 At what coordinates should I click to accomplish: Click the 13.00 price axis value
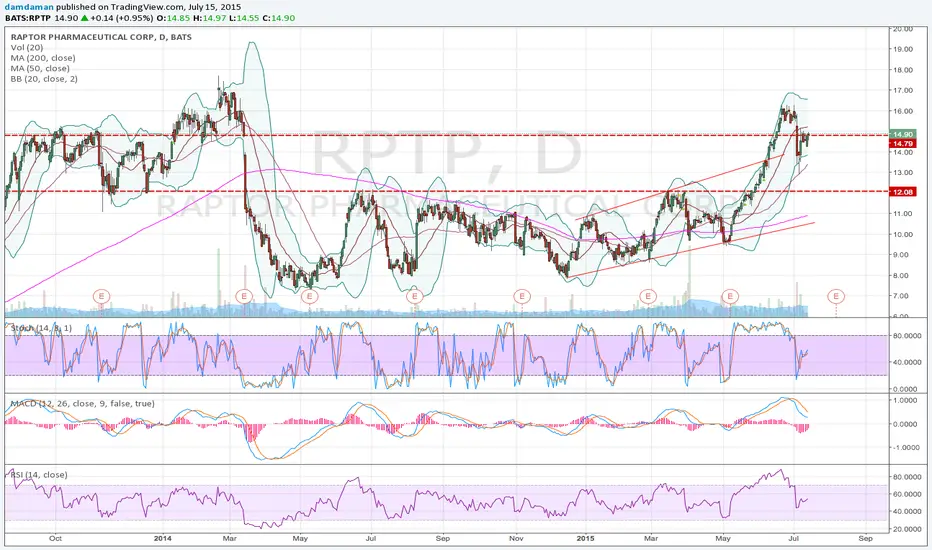click(903, 172)
